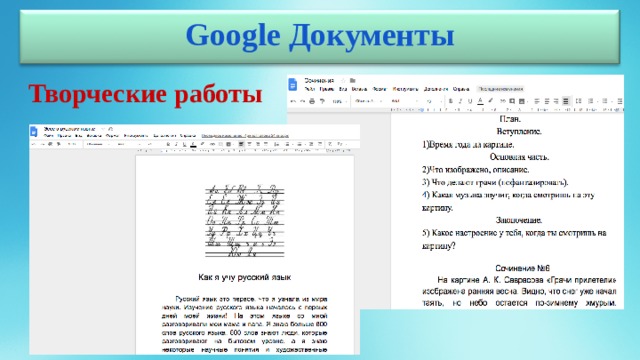Open font size dropdown in Сочинение window
This screenshot has width=640, height=360.
coord(434,101)
